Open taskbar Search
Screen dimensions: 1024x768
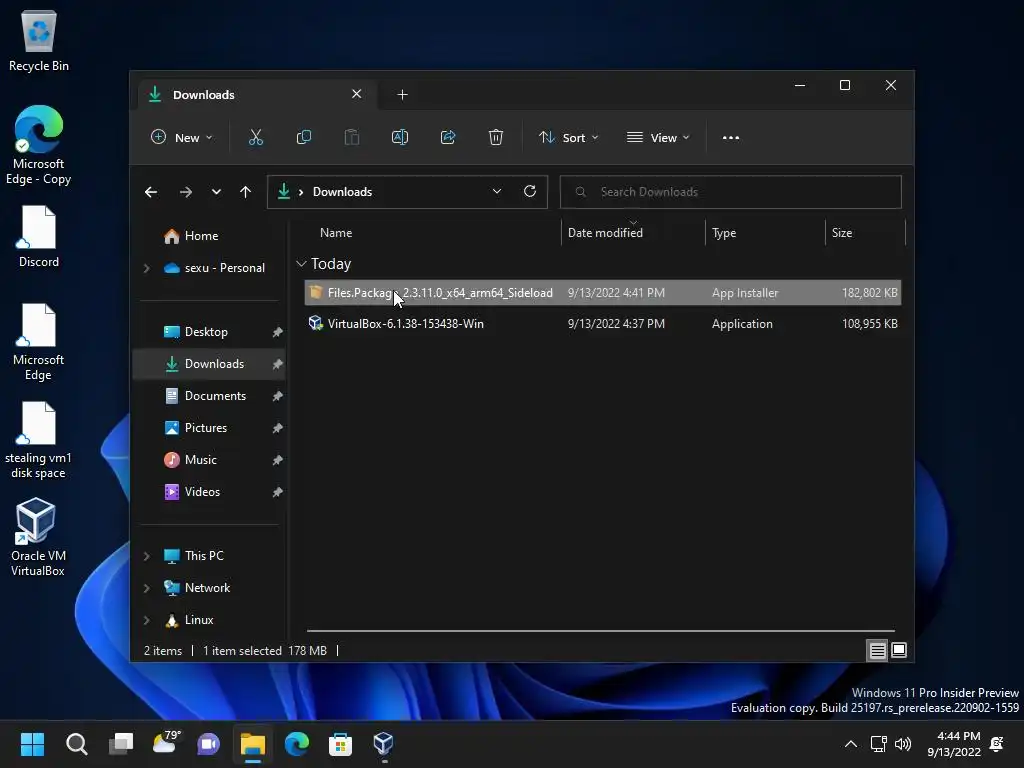click(76, 744)
